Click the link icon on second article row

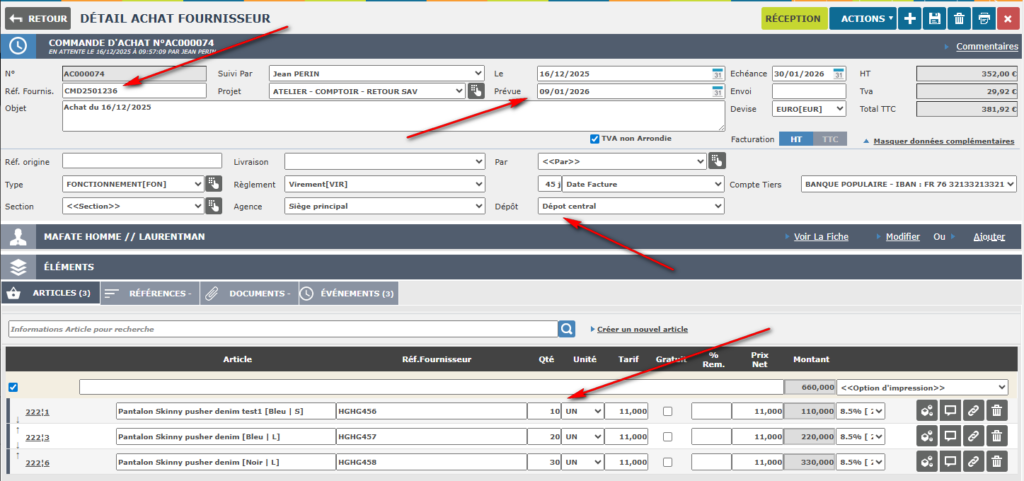click(x=973, y=436)
